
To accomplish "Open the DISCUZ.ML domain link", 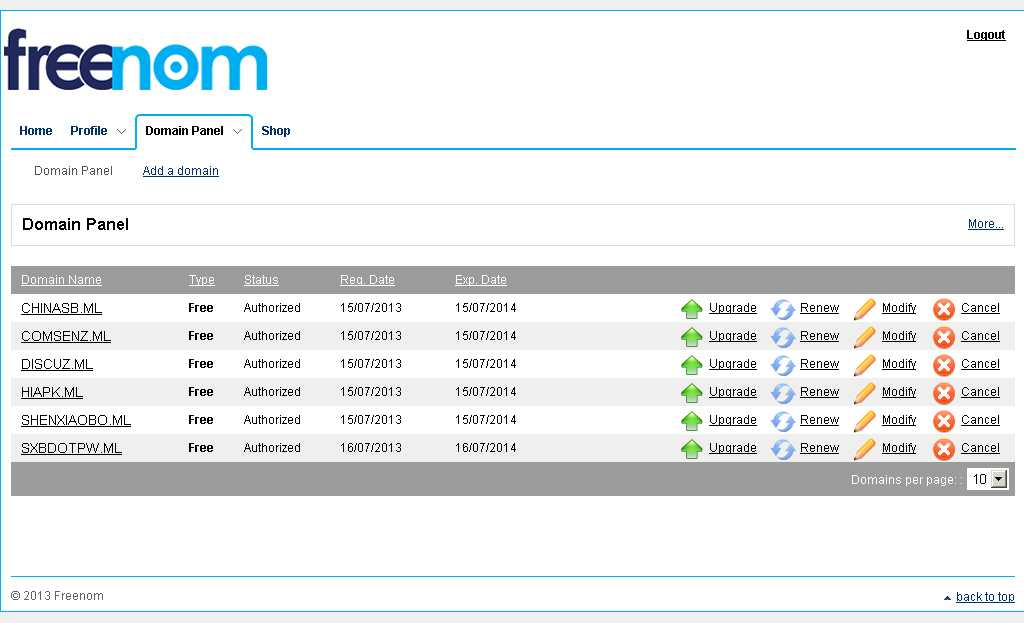I will pyautogui.click(x=57, y=364).
